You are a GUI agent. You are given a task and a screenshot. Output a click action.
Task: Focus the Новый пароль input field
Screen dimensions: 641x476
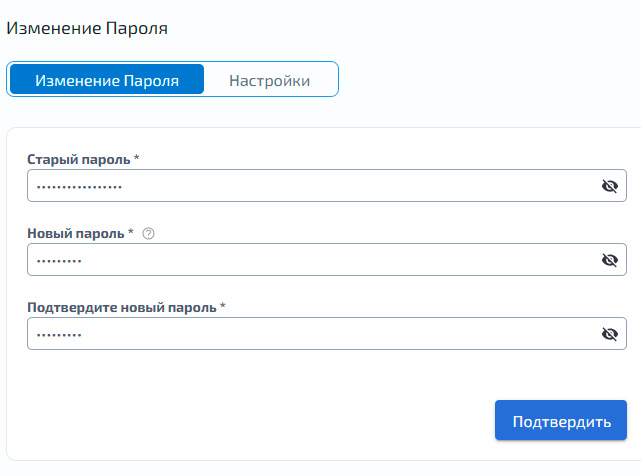[327, 260]
